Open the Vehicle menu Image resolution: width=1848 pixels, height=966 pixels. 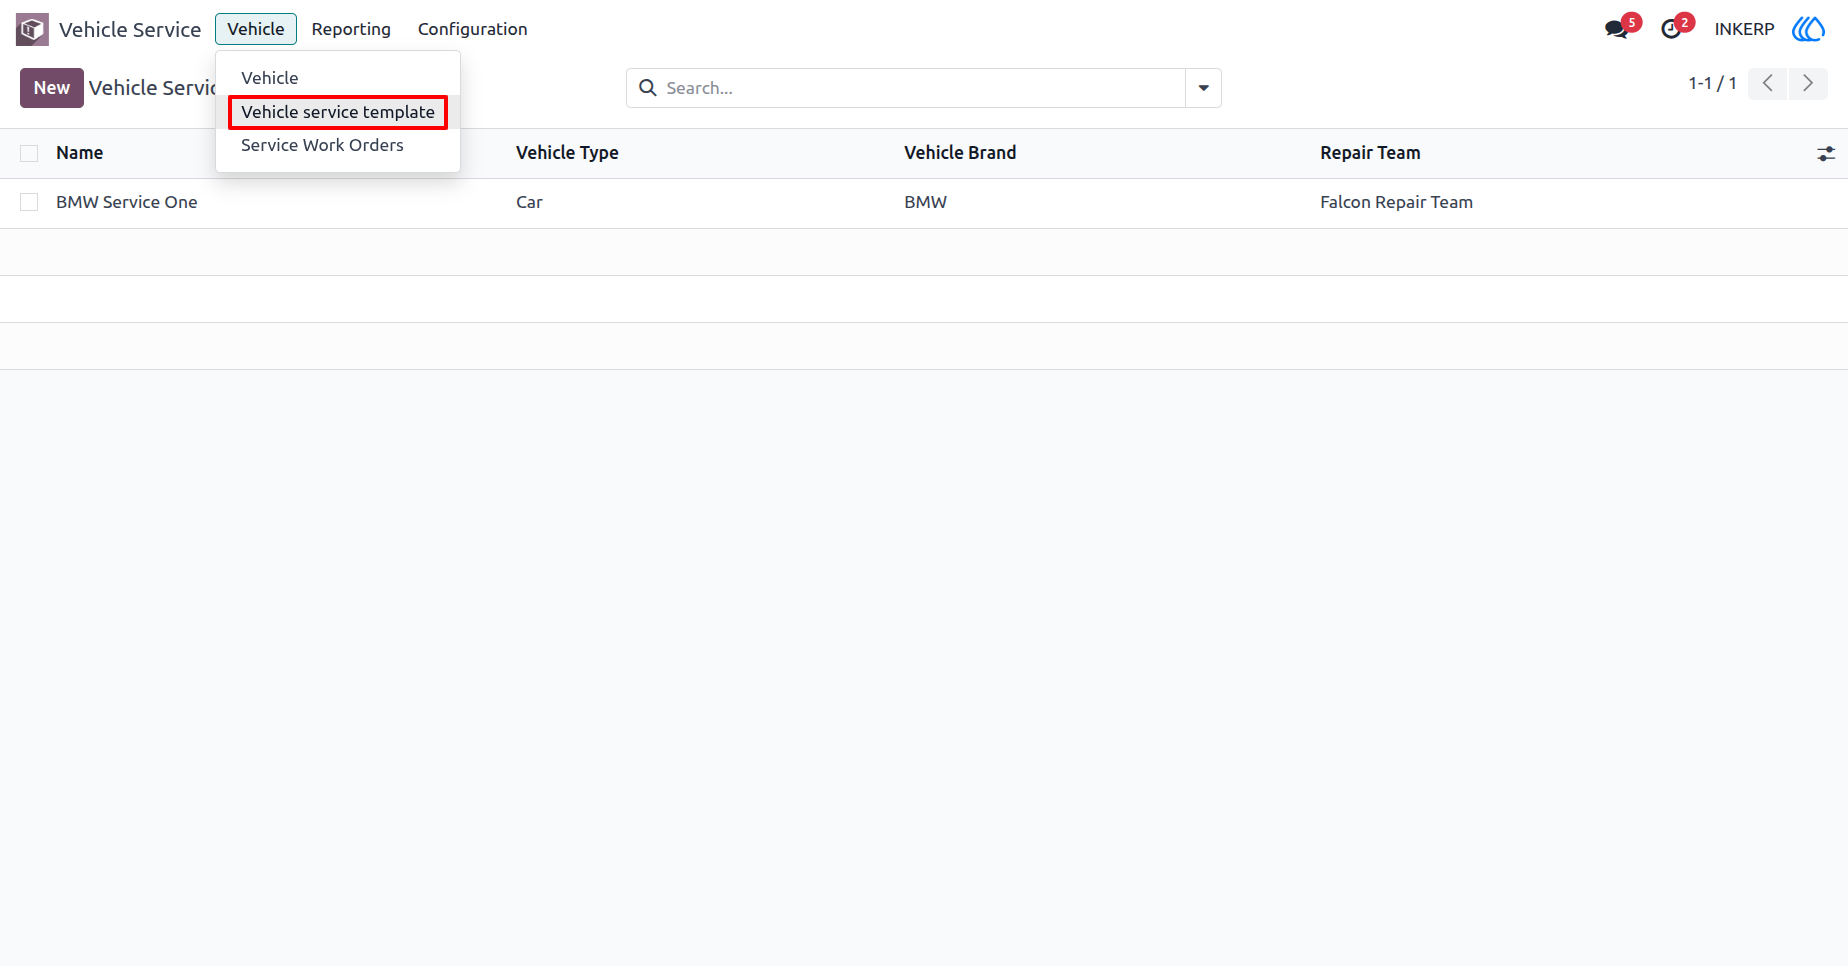pyautogui.click(x=256, y=29)
